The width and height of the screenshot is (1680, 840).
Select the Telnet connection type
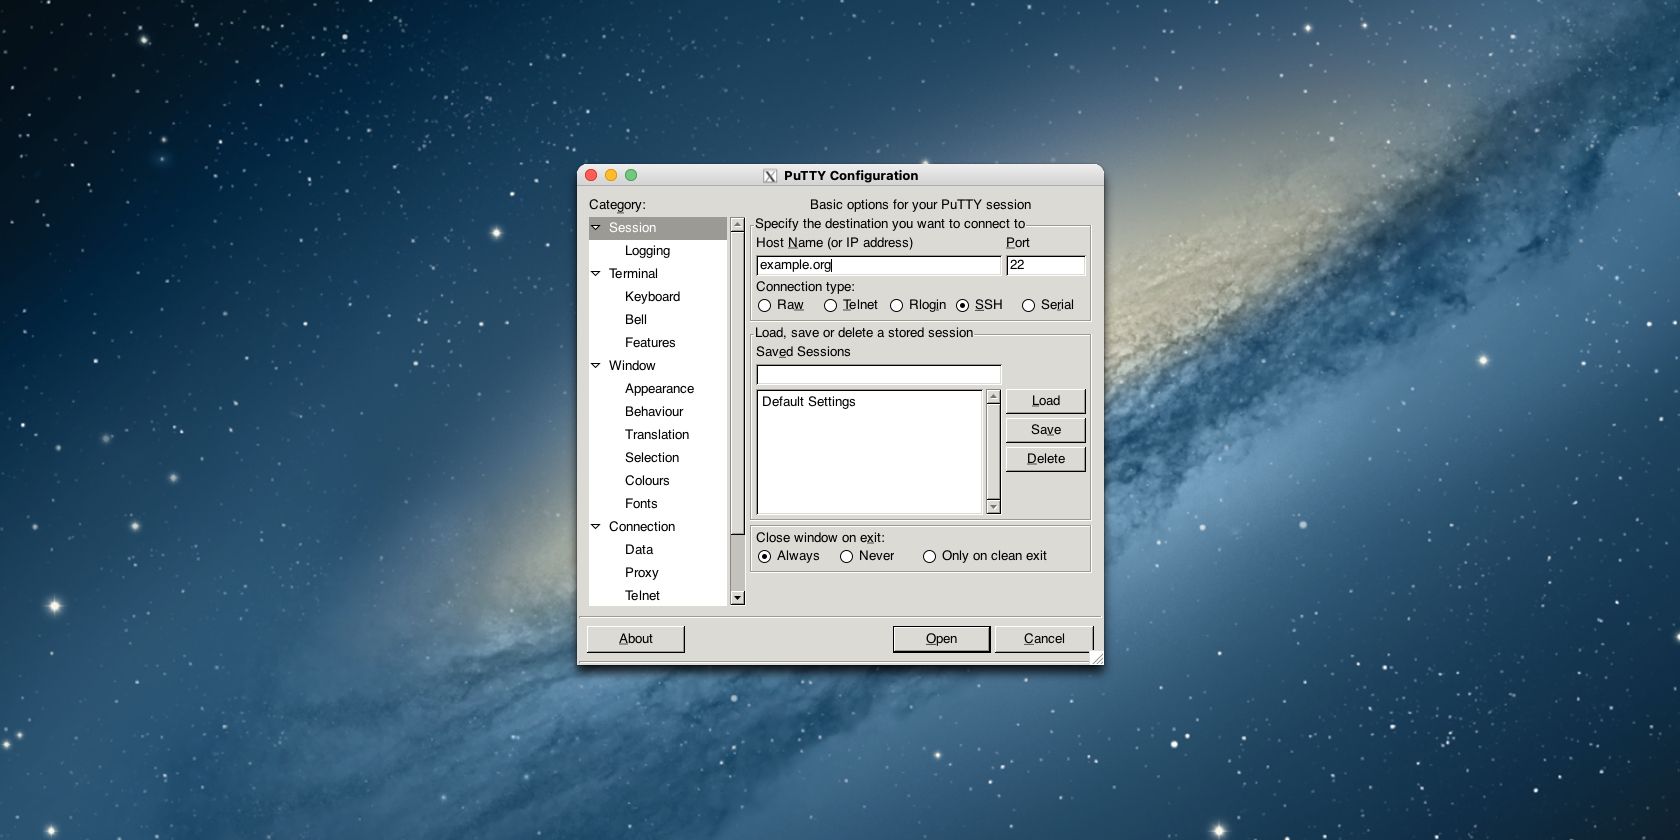coord(830,306)
